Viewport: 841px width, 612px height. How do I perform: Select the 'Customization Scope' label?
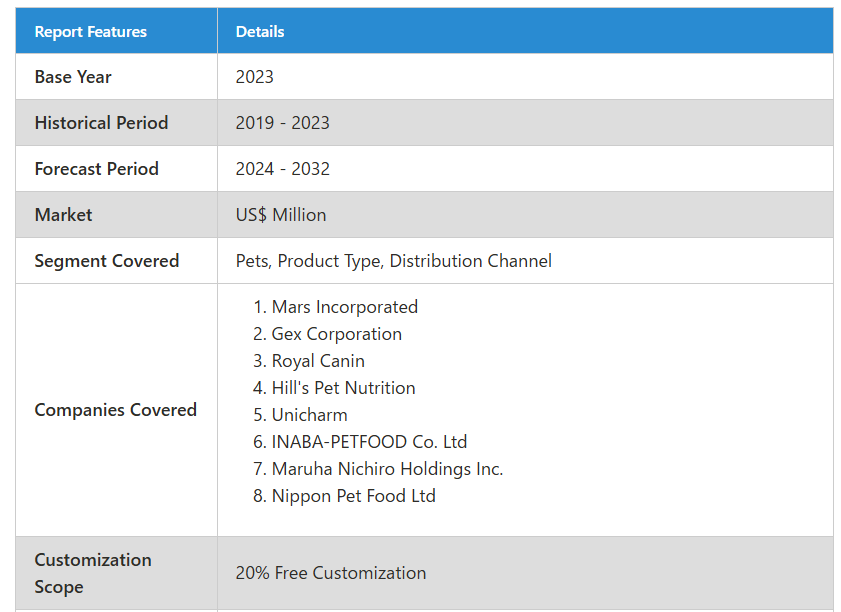tap(93, 573)
